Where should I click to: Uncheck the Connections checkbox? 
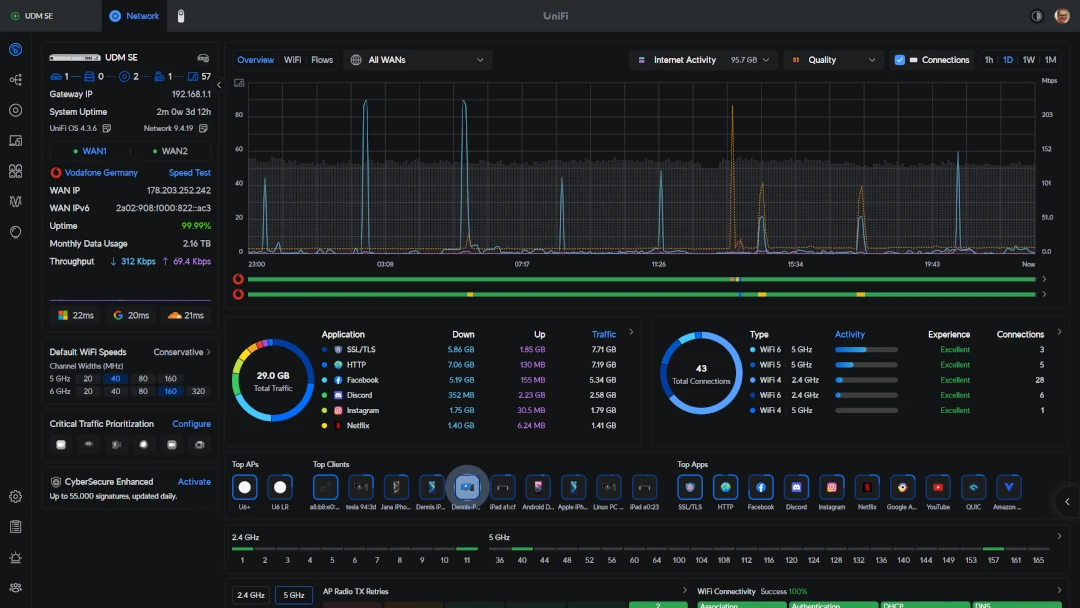[x=899, y=60]
